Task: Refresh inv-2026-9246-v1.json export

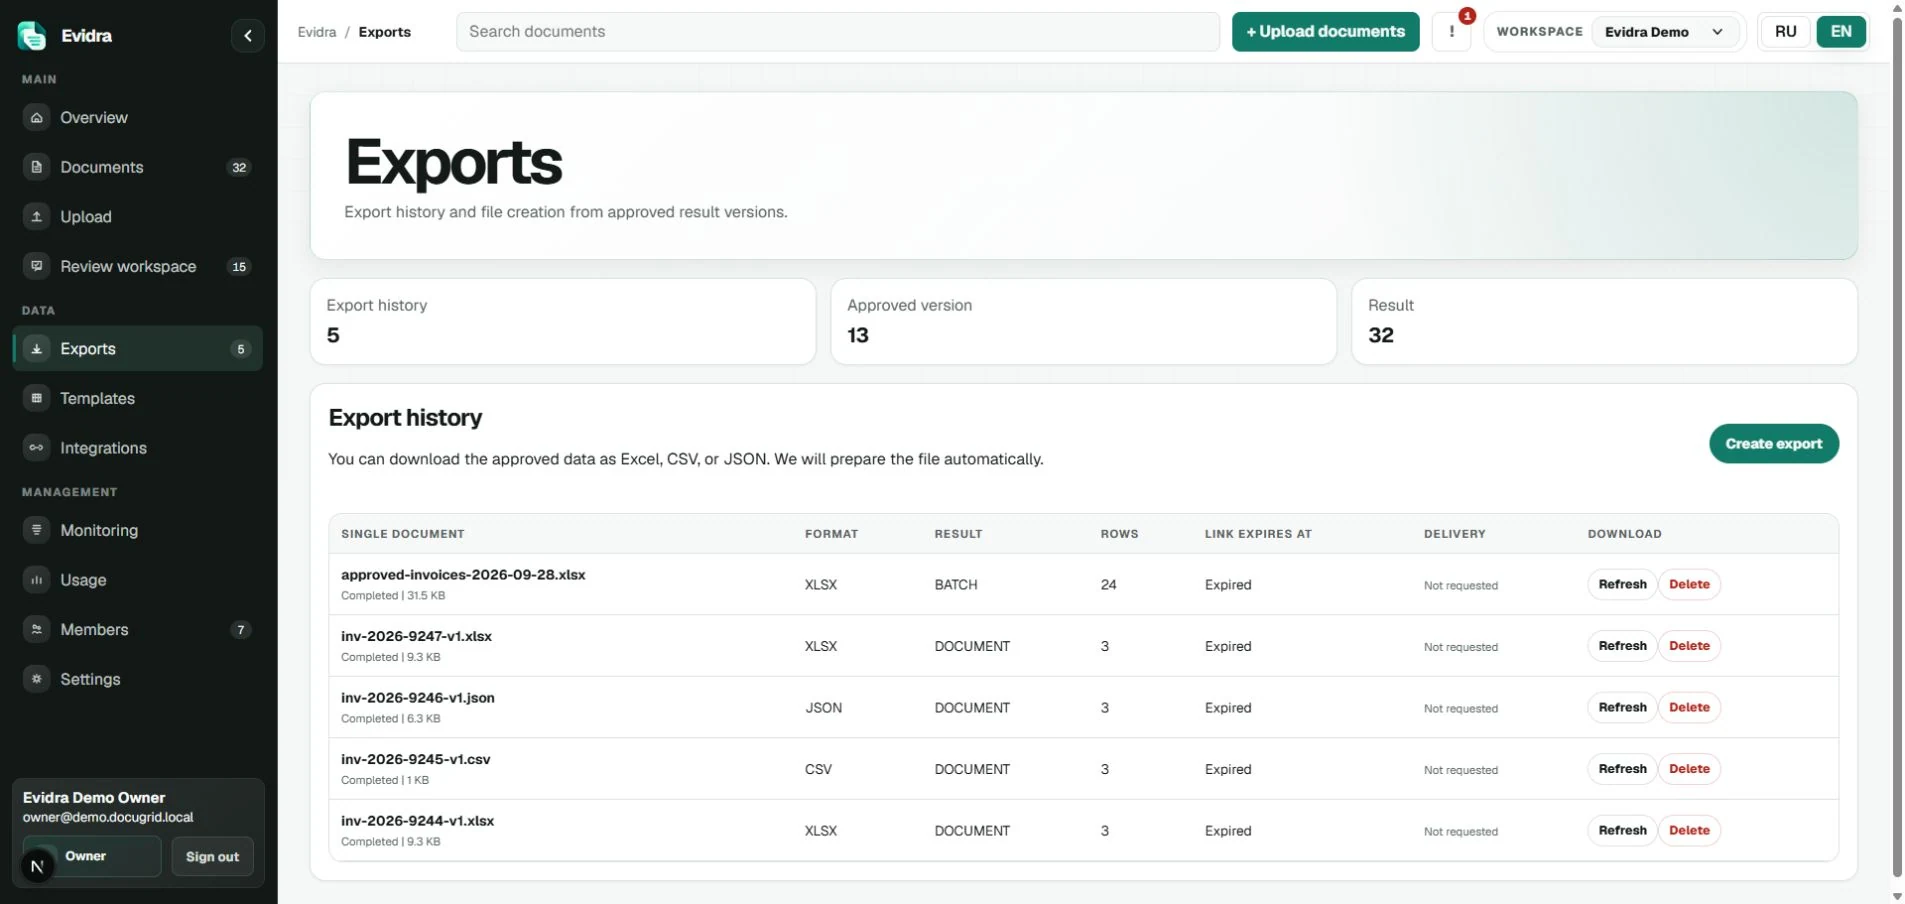Action: coord(1622,707)
